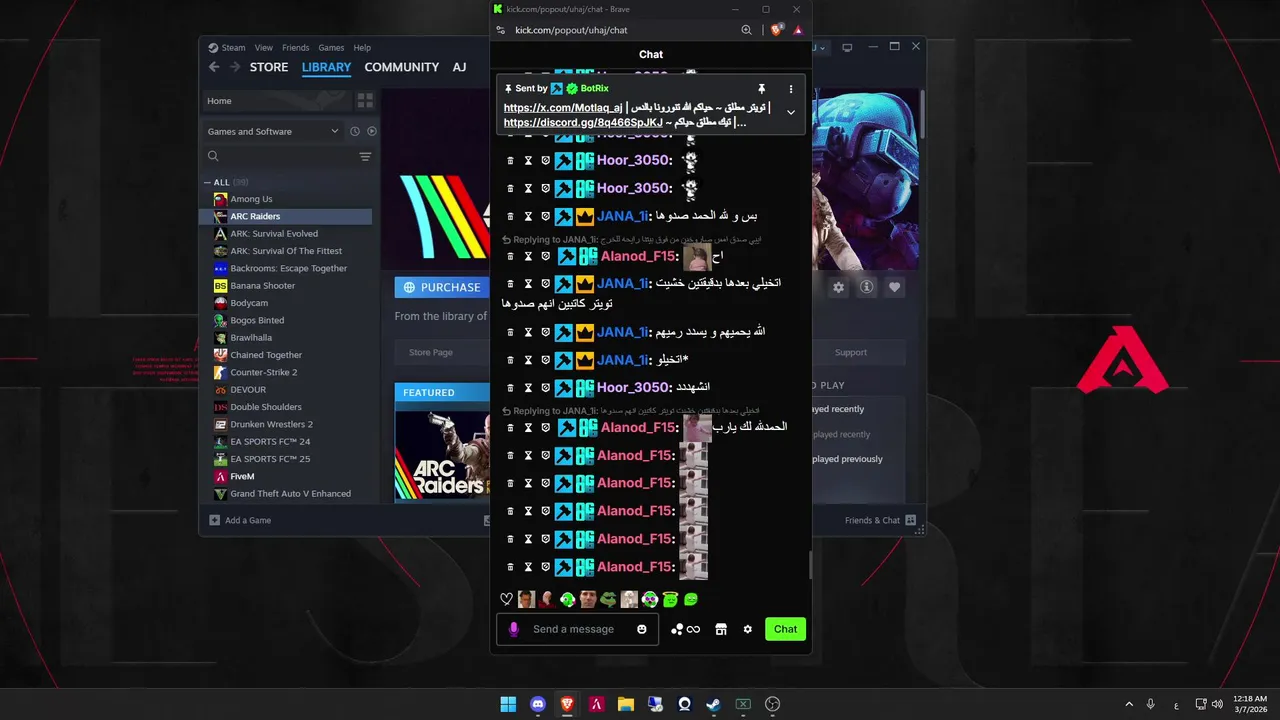Screen dimensions: 1280x720
Task: Open the Support tab in Steam
Action: (x=851, y=352)
